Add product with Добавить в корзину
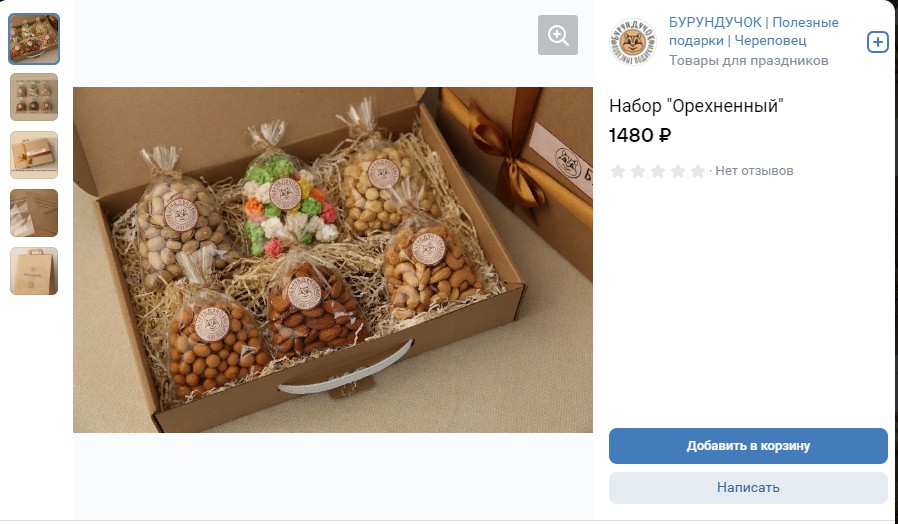 (748, 446)
